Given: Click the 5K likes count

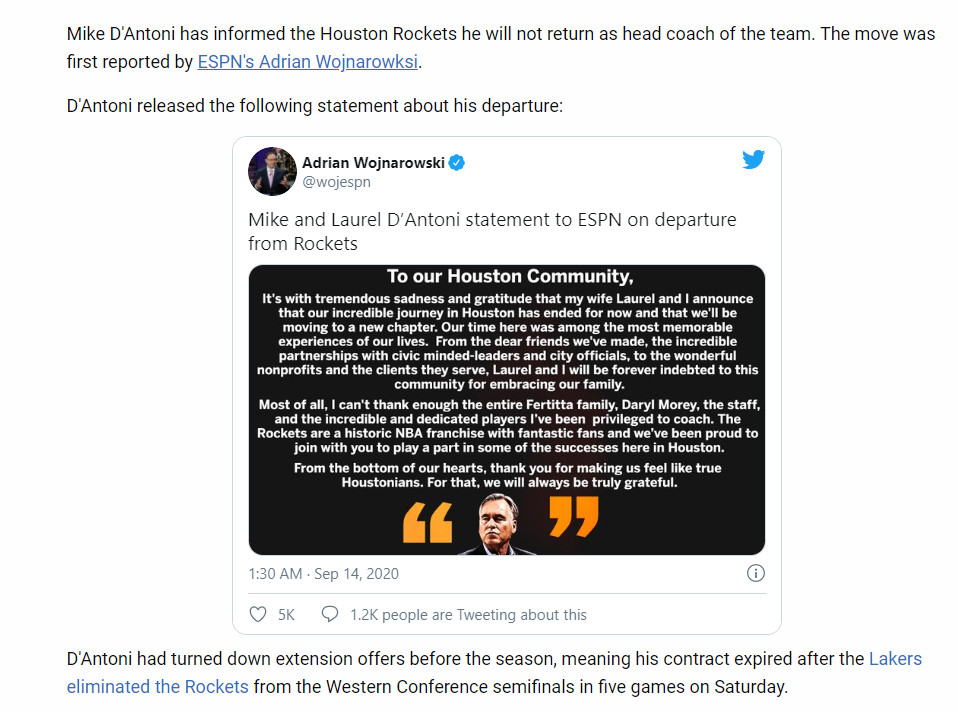Looking at the screenshot, I should pyautogui.click(x=287, y=615).
